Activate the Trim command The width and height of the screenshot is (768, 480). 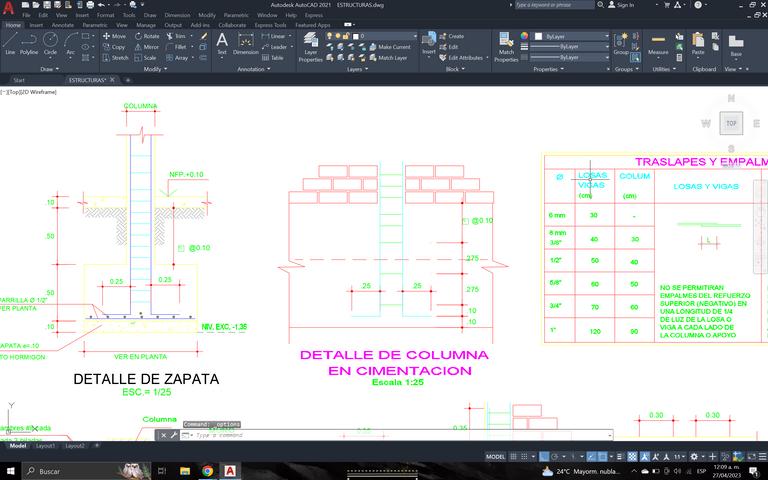click(x=176, y=36)
